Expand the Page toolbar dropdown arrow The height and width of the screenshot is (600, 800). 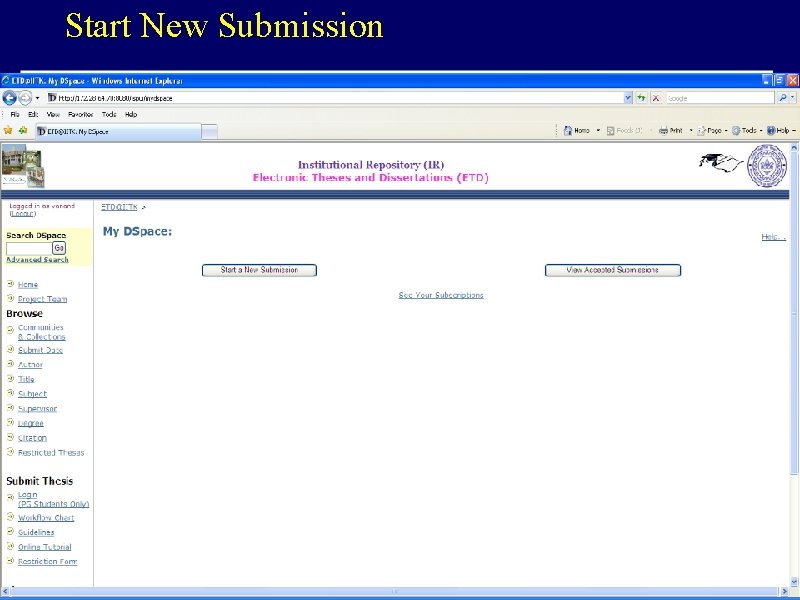(x=725, y=130)
